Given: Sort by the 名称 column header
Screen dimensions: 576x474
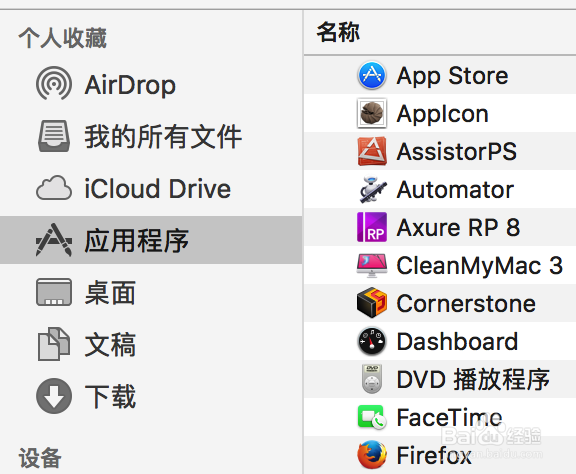Looking at the screenshot, I should point(338,32).
